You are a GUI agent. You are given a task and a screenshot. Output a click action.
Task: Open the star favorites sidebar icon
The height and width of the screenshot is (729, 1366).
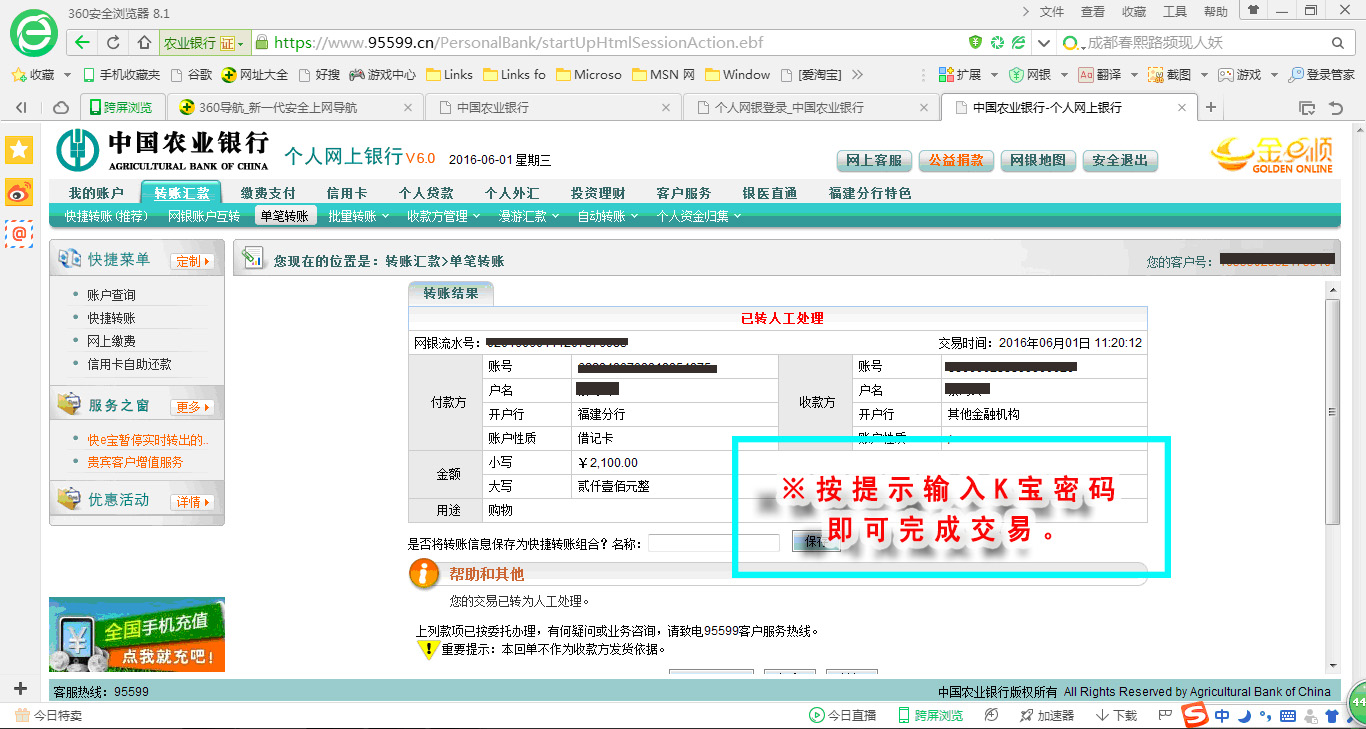(x=19, y=150)
